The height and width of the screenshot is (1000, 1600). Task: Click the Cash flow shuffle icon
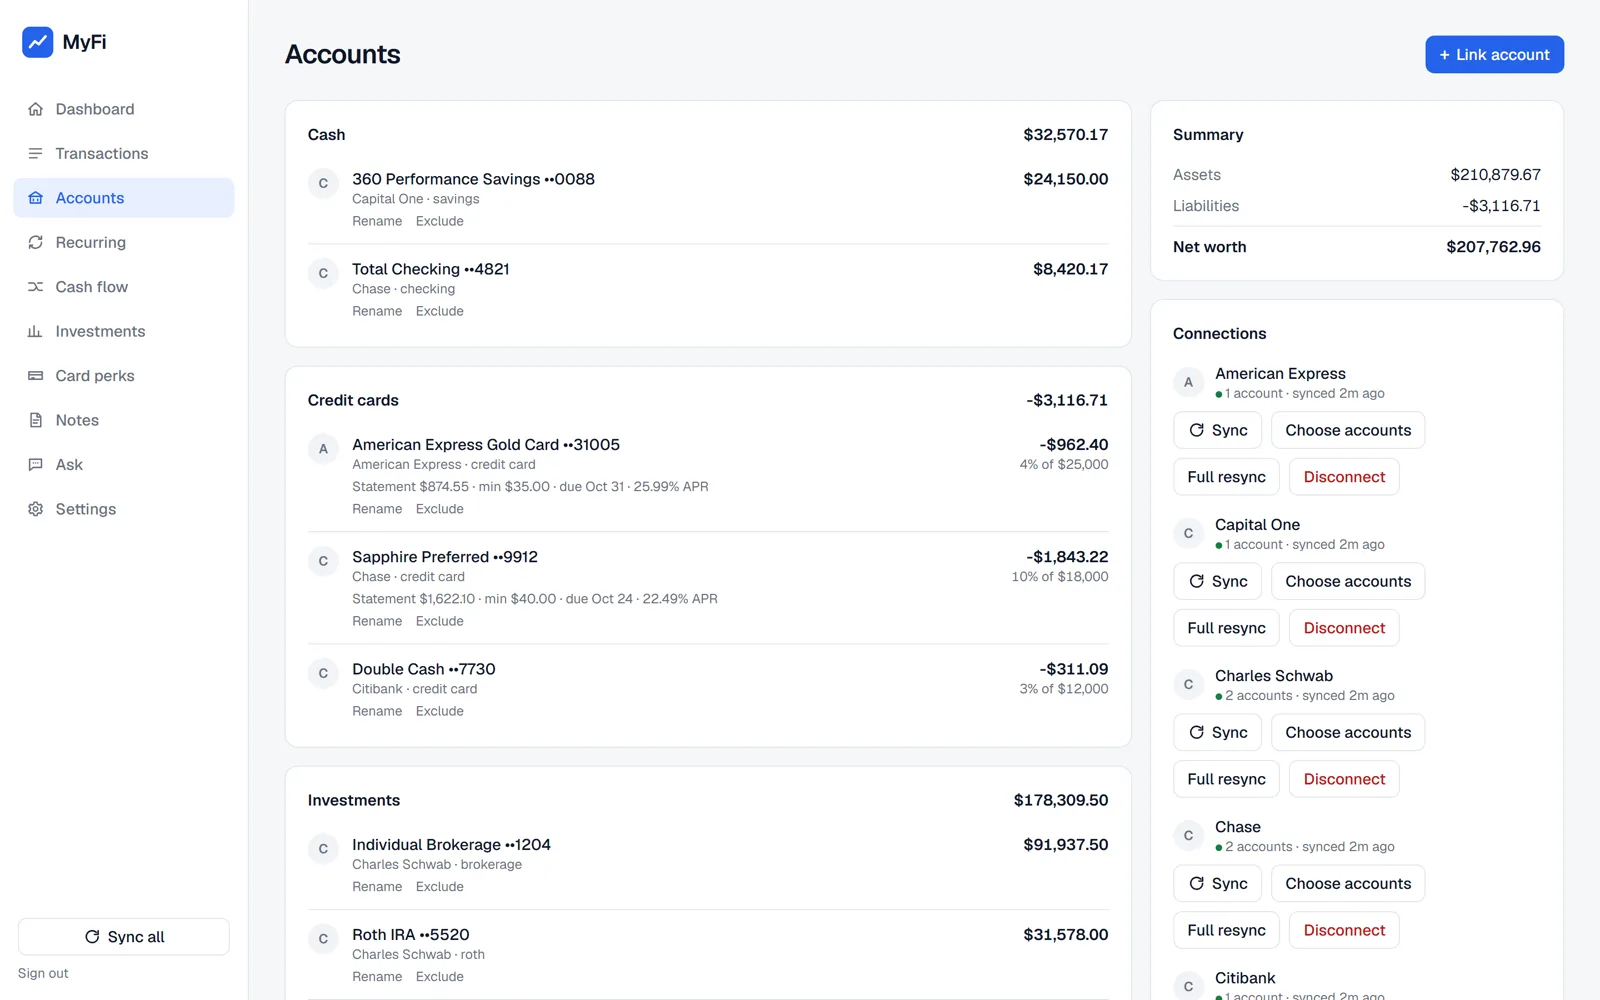tap(36, 287)
